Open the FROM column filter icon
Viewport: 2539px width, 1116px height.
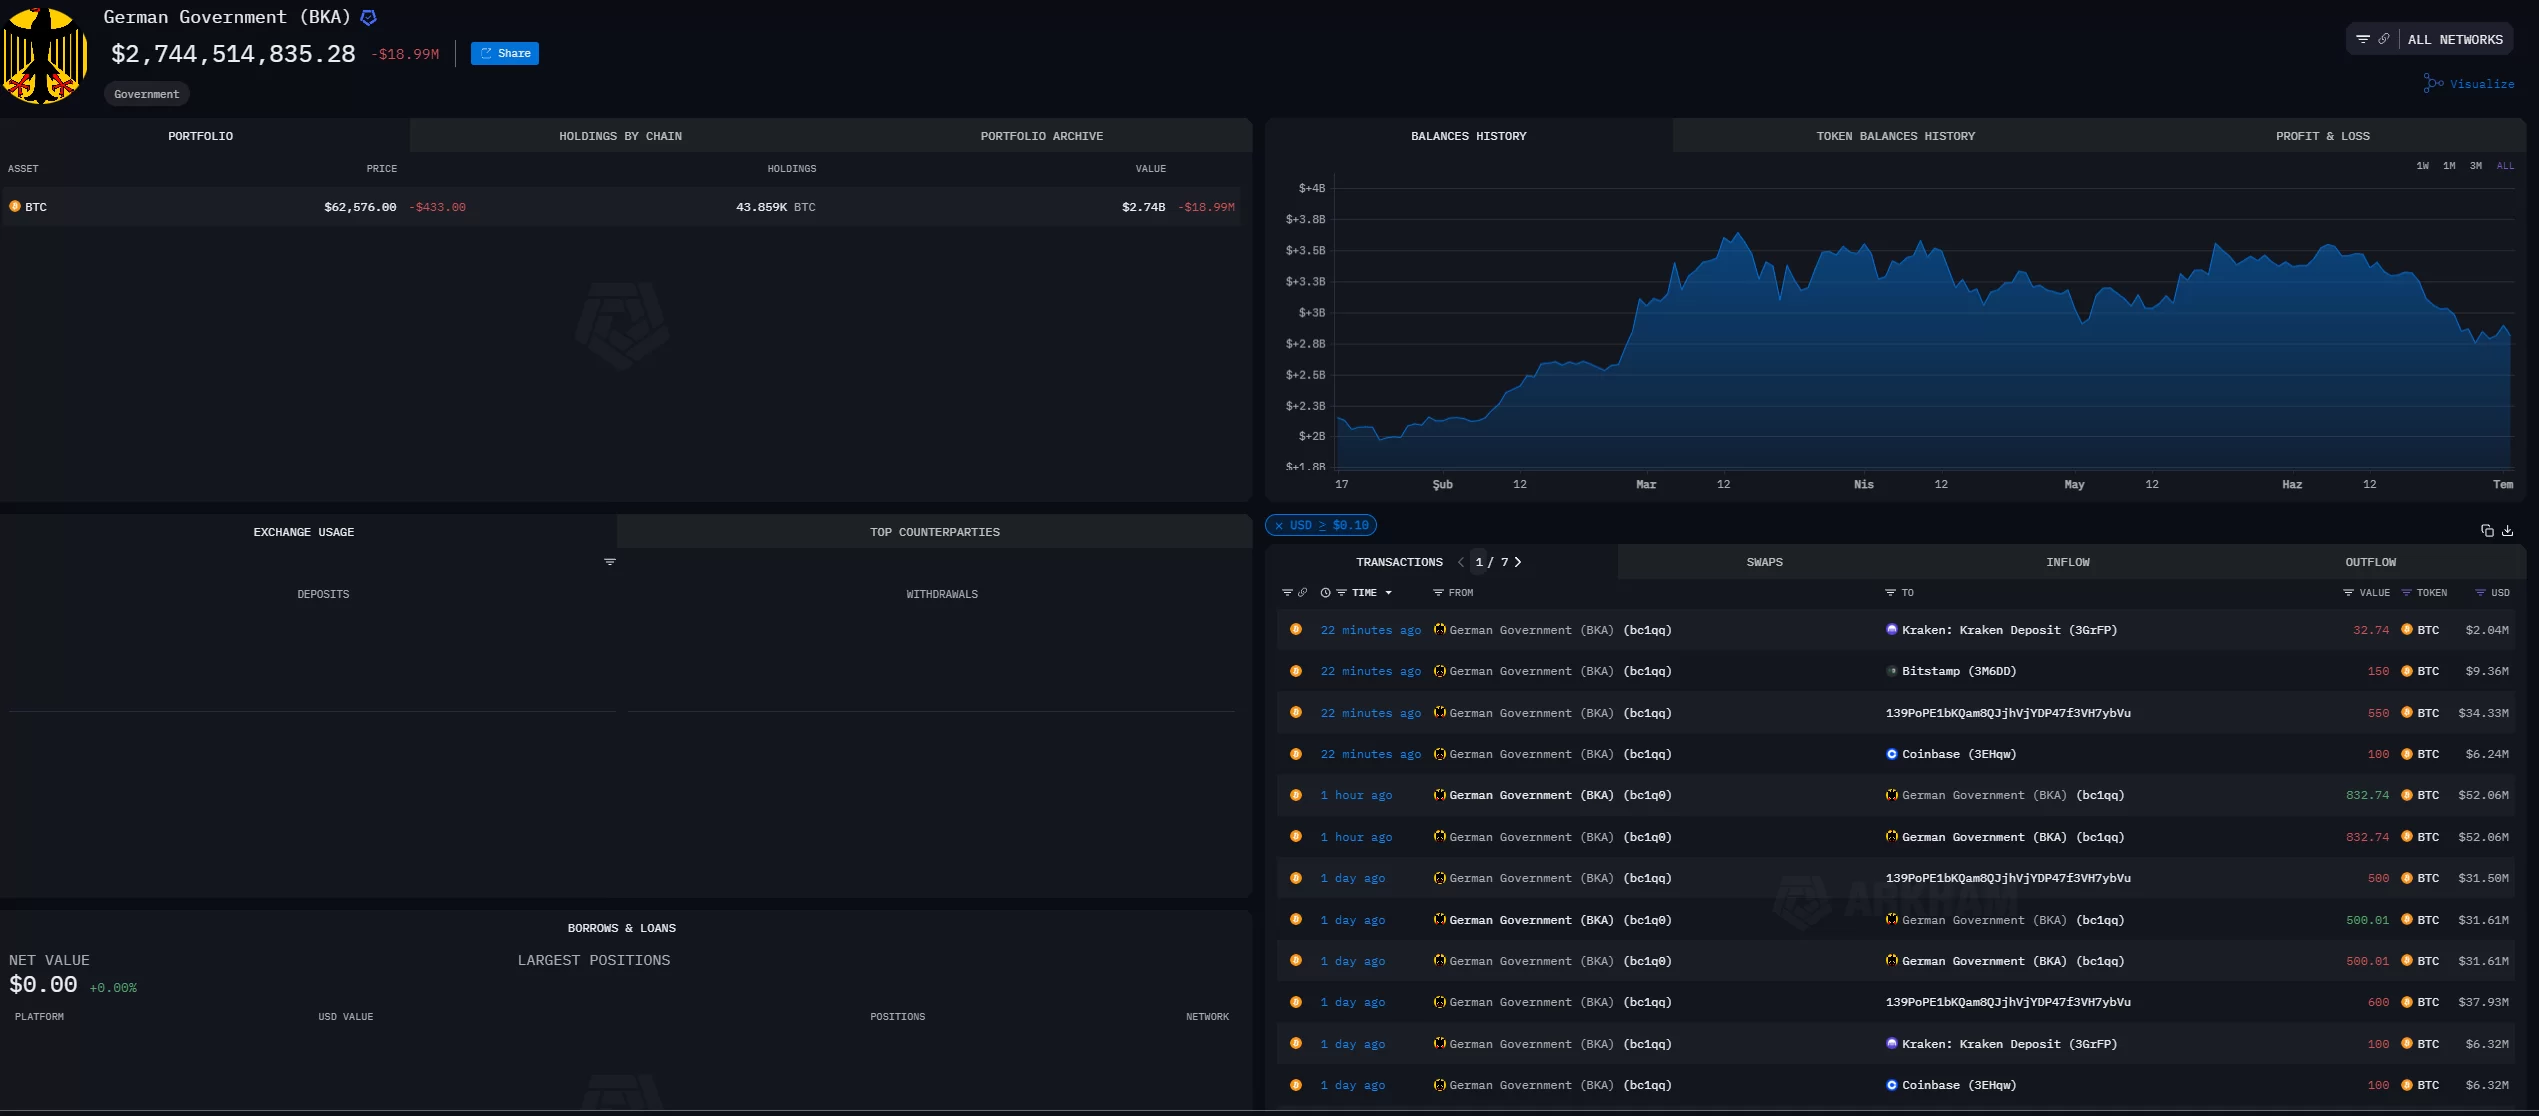tap(1438, 593)
